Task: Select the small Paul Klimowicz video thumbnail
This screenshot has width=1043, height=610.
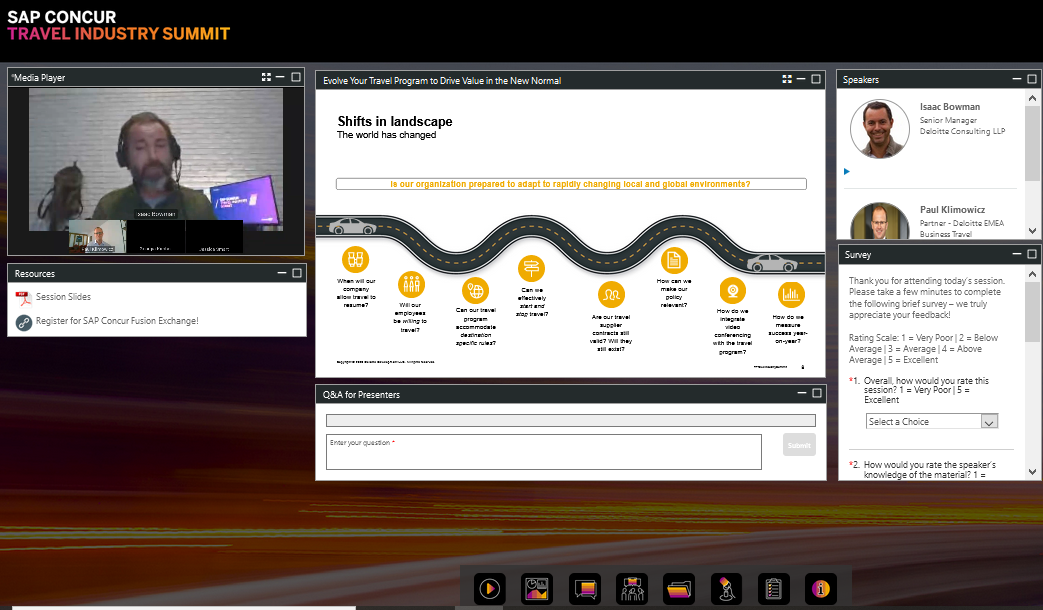Action: click(x=97, y=236)
